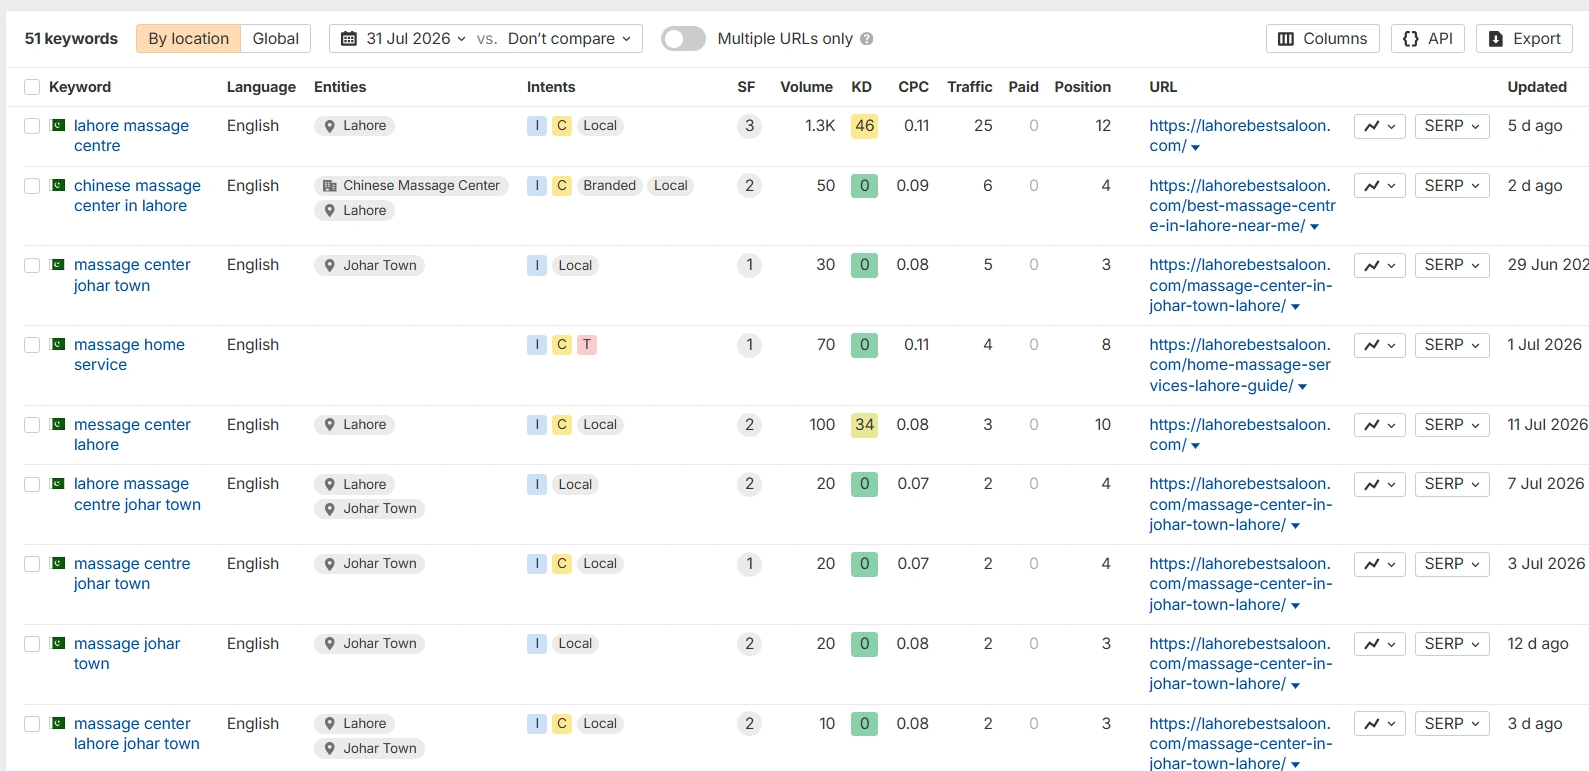
Task: Open the best-massage-centre-in-lahore-near-me URL link
Action: (1242, 206)
